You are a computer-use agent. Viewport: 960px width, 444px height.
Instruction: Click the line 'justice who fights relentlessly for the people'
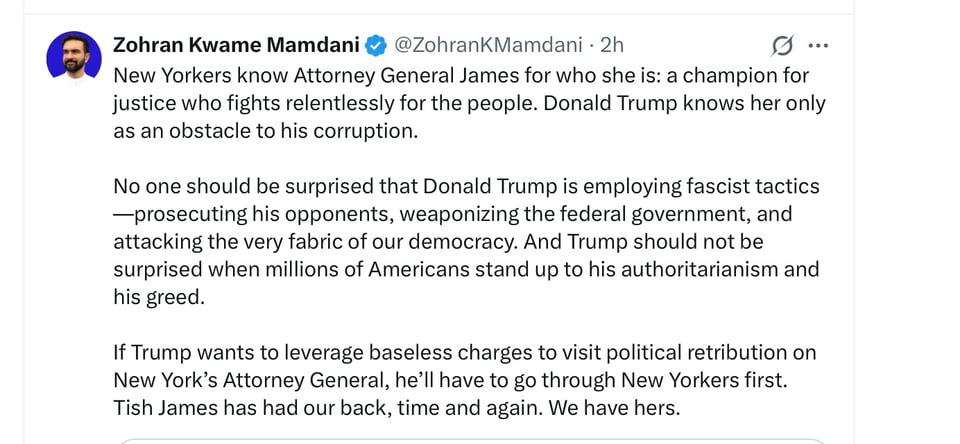tap(469, 104)
